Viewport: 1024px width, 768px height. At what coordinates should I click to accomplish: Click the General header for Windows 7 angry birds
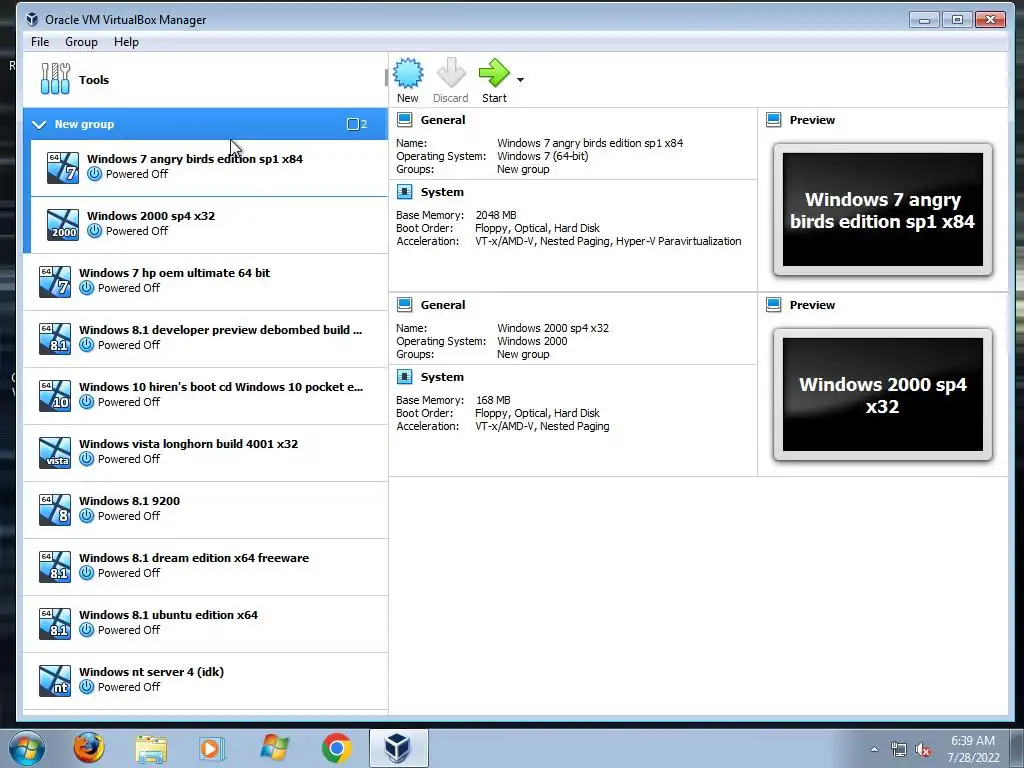(x=443, y=120)
